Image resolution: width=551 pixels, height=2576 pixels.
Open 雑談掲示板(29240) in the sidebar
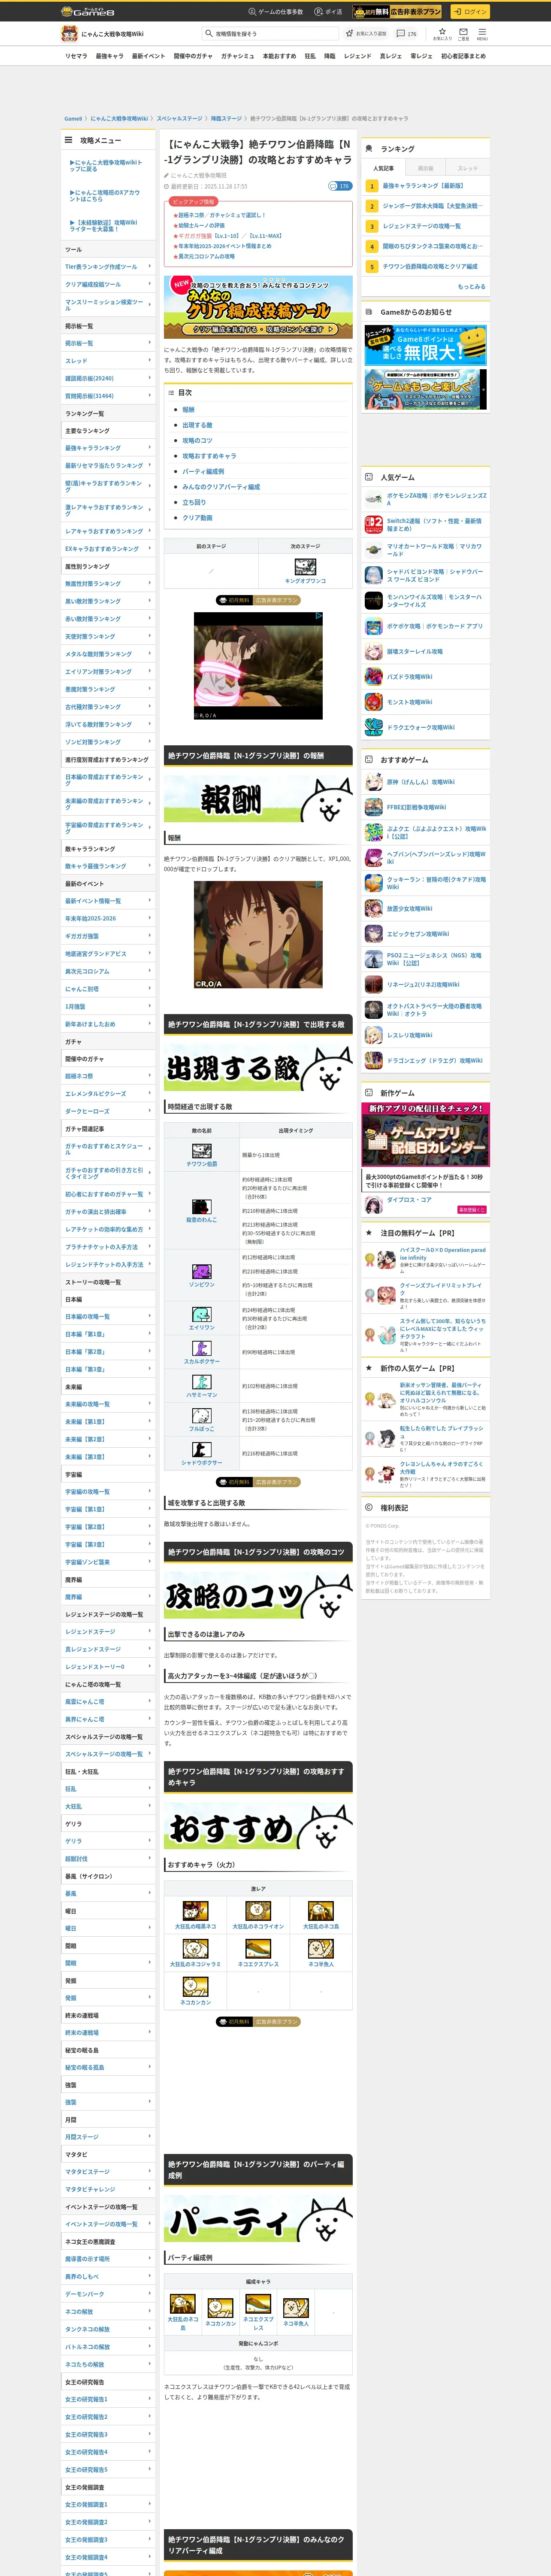click(108, 378)
